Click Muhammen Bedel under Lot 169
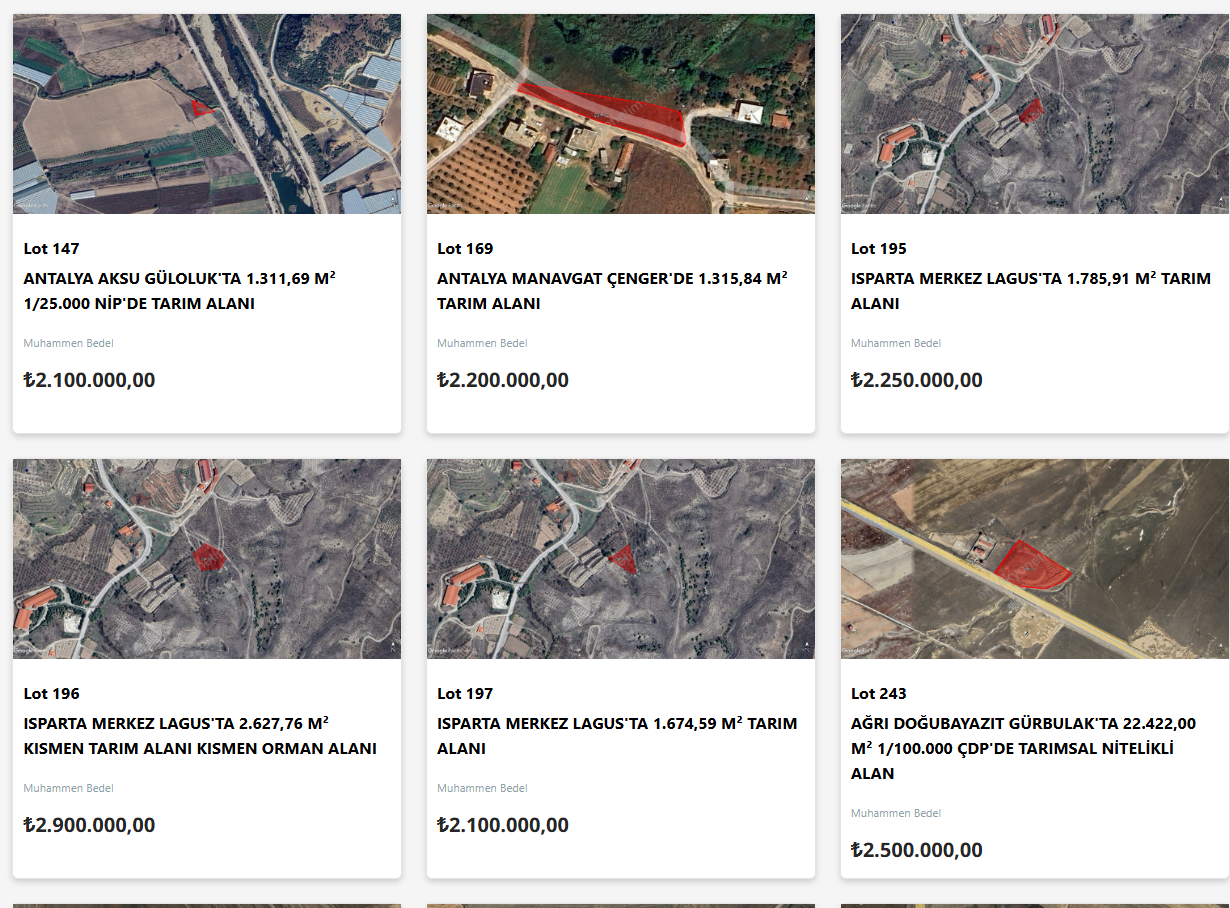The image size is (1230, 908). [x=482, y=343]
